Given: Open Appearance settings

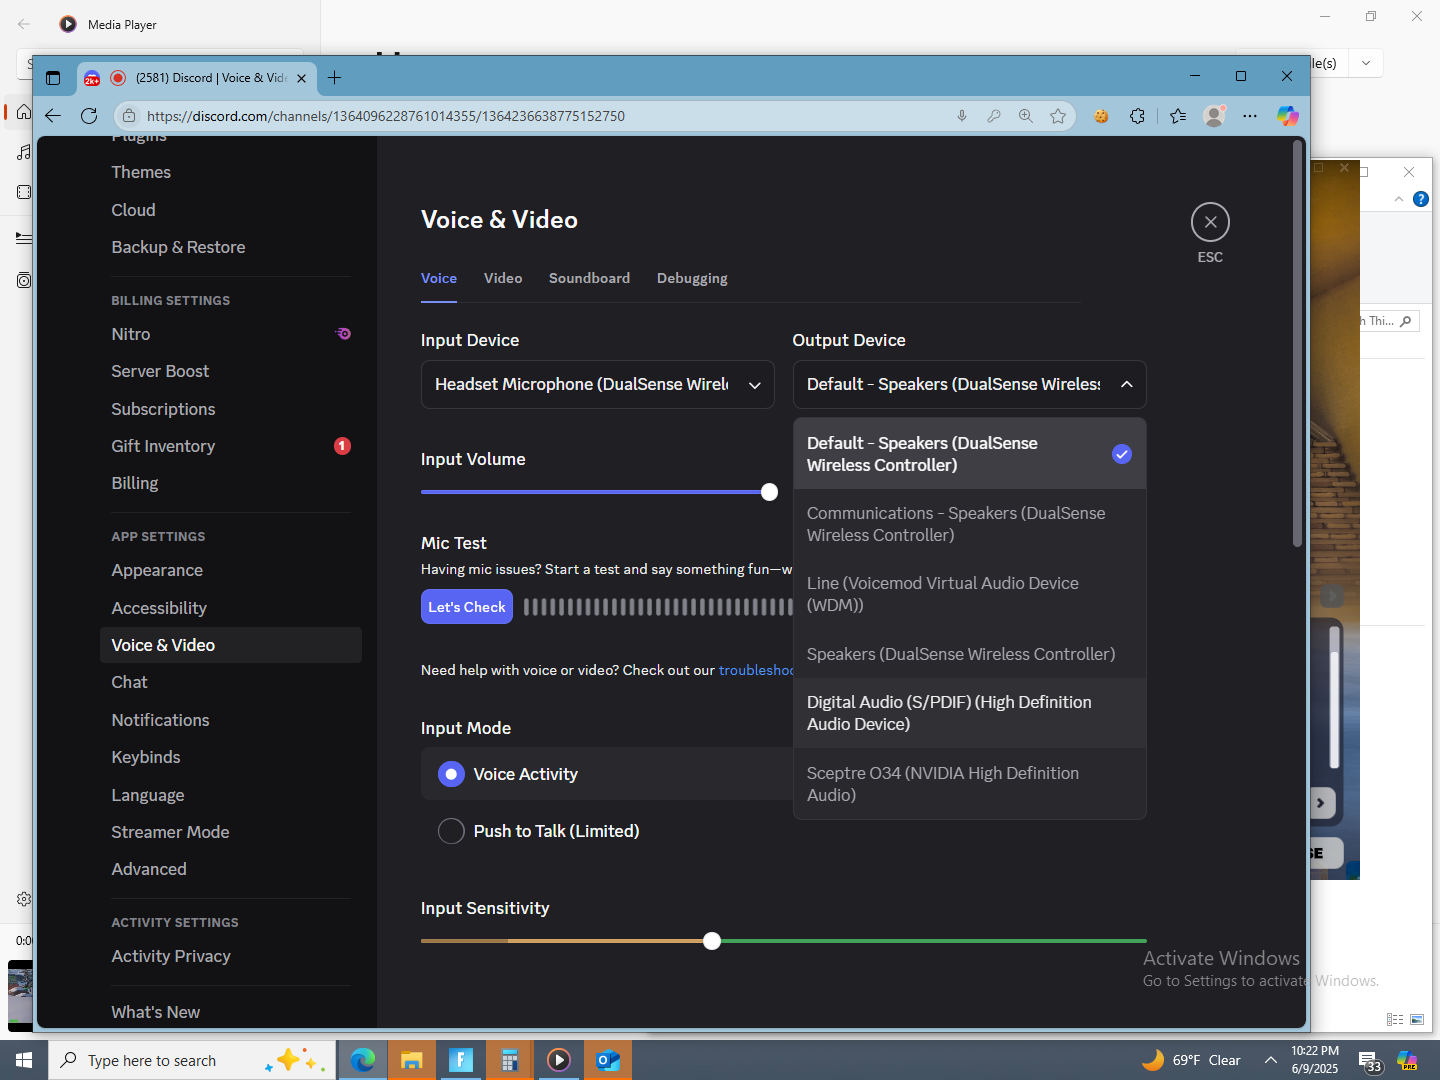Looking at the screenshot, I should click(x=231, y=570).
